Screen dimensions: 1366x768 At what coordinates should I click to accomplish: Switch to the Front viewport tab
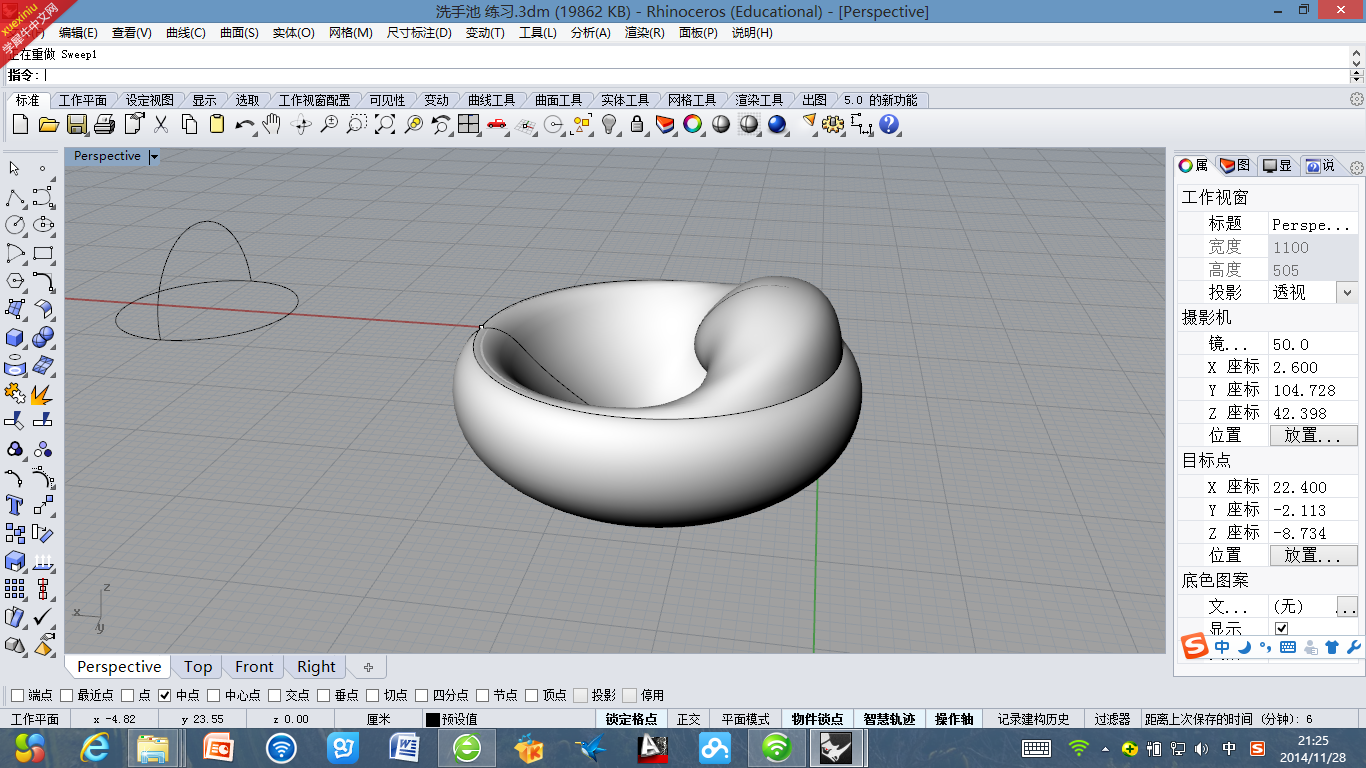[x=254, y=667]
